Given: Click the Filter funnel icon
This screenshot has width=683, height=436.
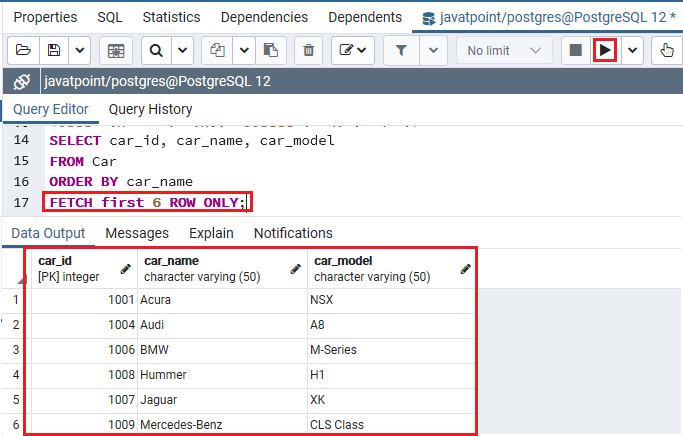Looking at the screenshot, I should coord(401,51).
